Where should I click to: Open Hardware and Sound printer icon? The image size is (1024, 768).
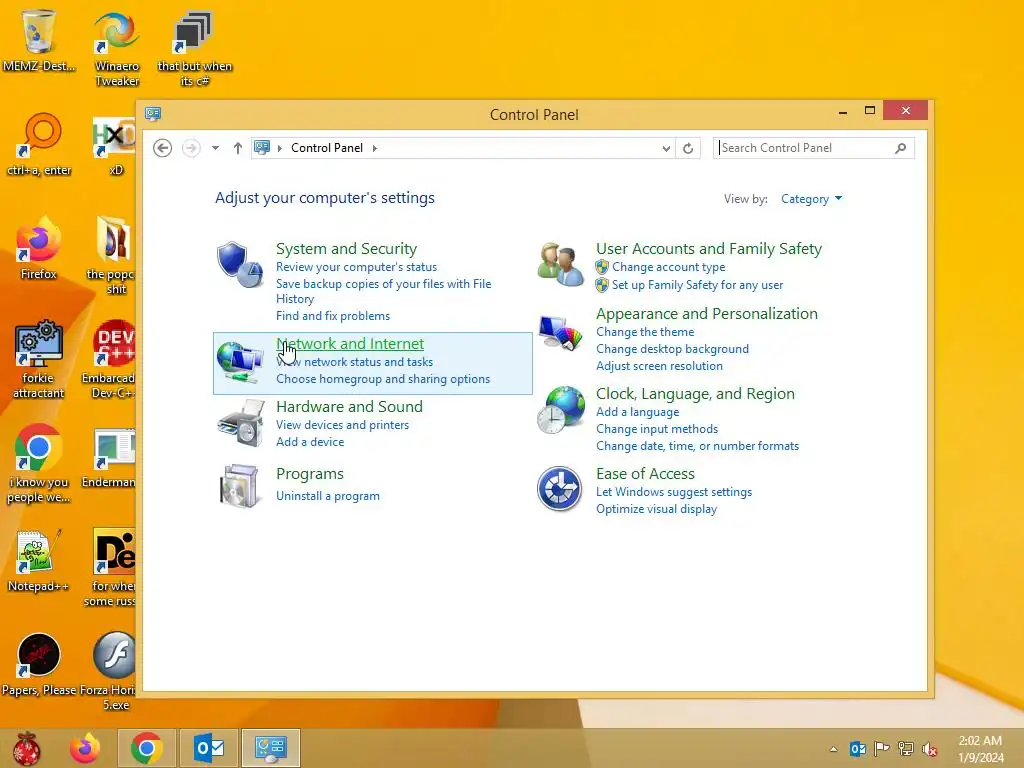(240, 423)
